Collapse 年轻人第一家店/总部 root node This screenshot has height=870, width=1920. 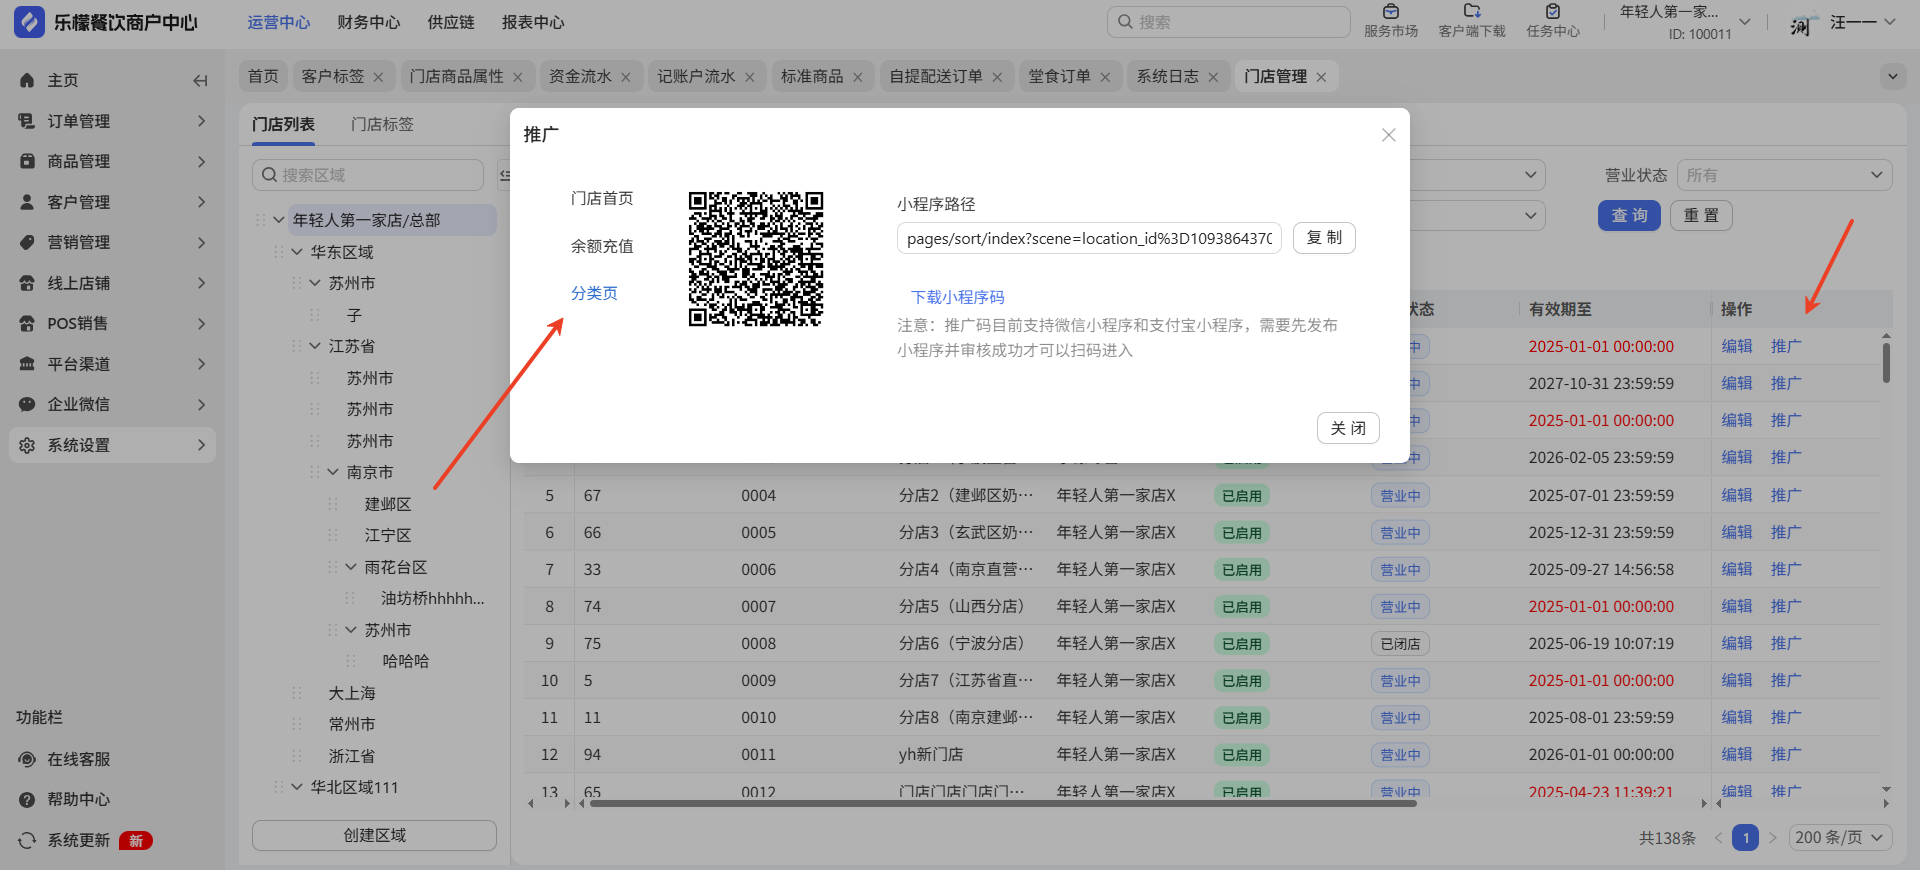click(x=279, y=220)
